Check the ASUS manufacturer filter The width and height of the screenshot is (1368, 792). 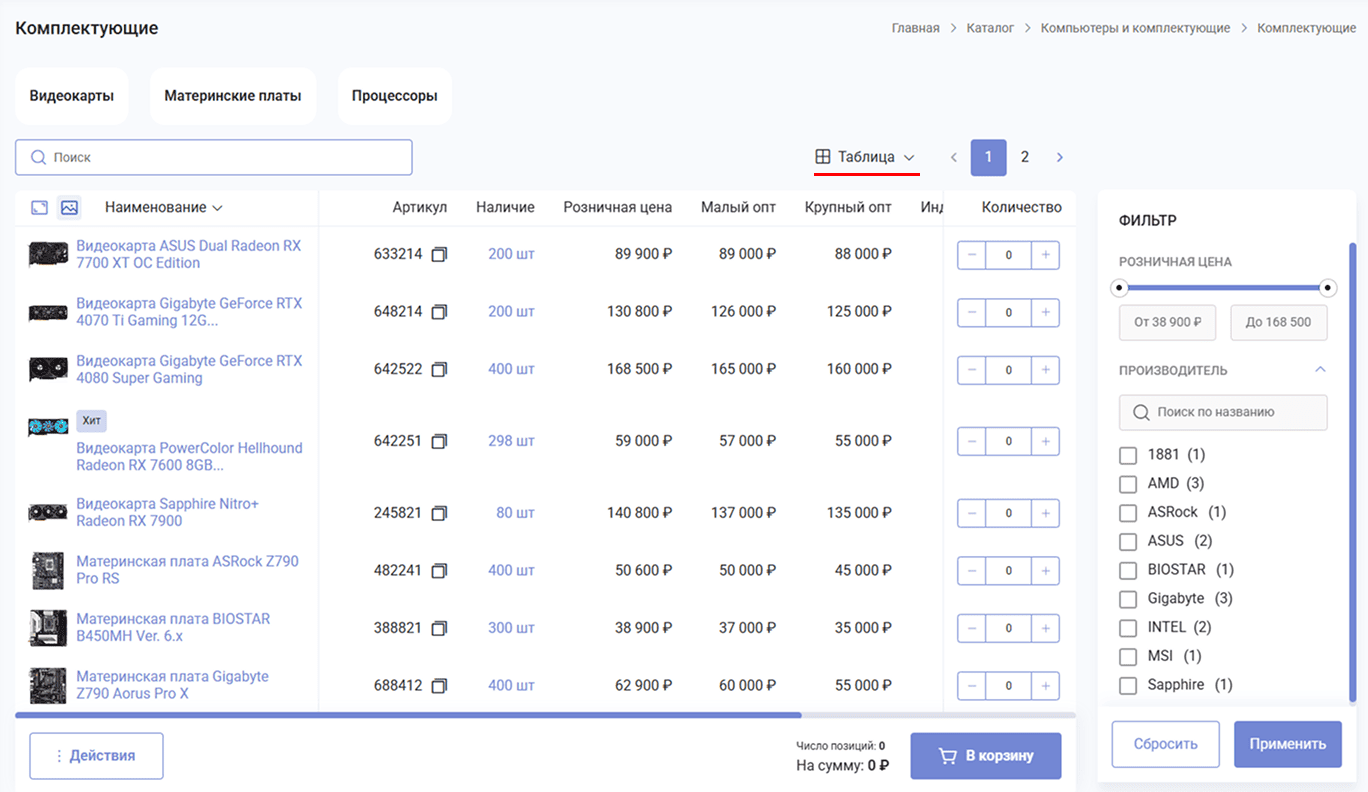1128,541
